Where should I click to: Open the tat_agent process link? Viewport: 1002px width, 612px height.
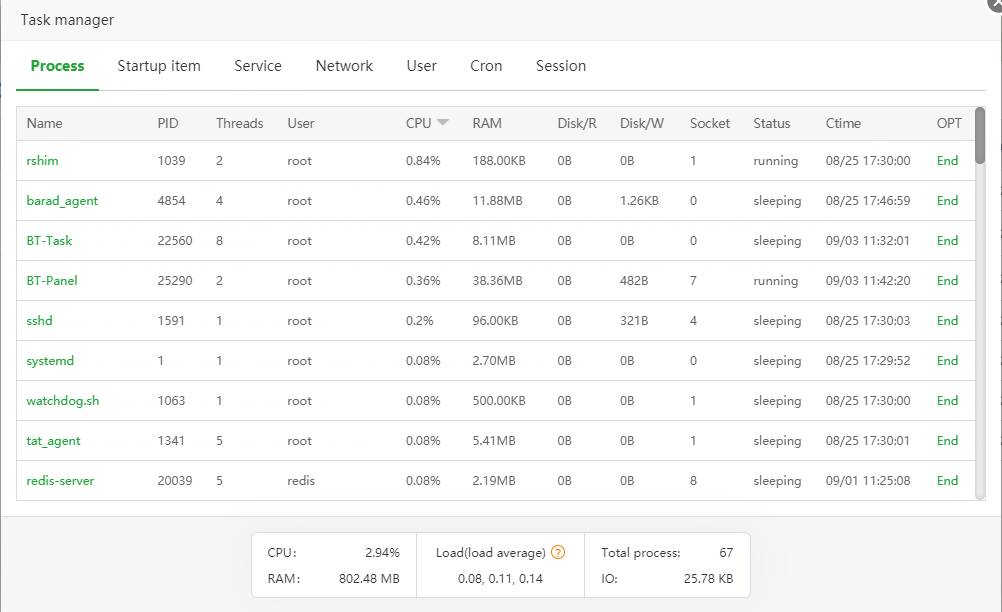click(53, 441)
